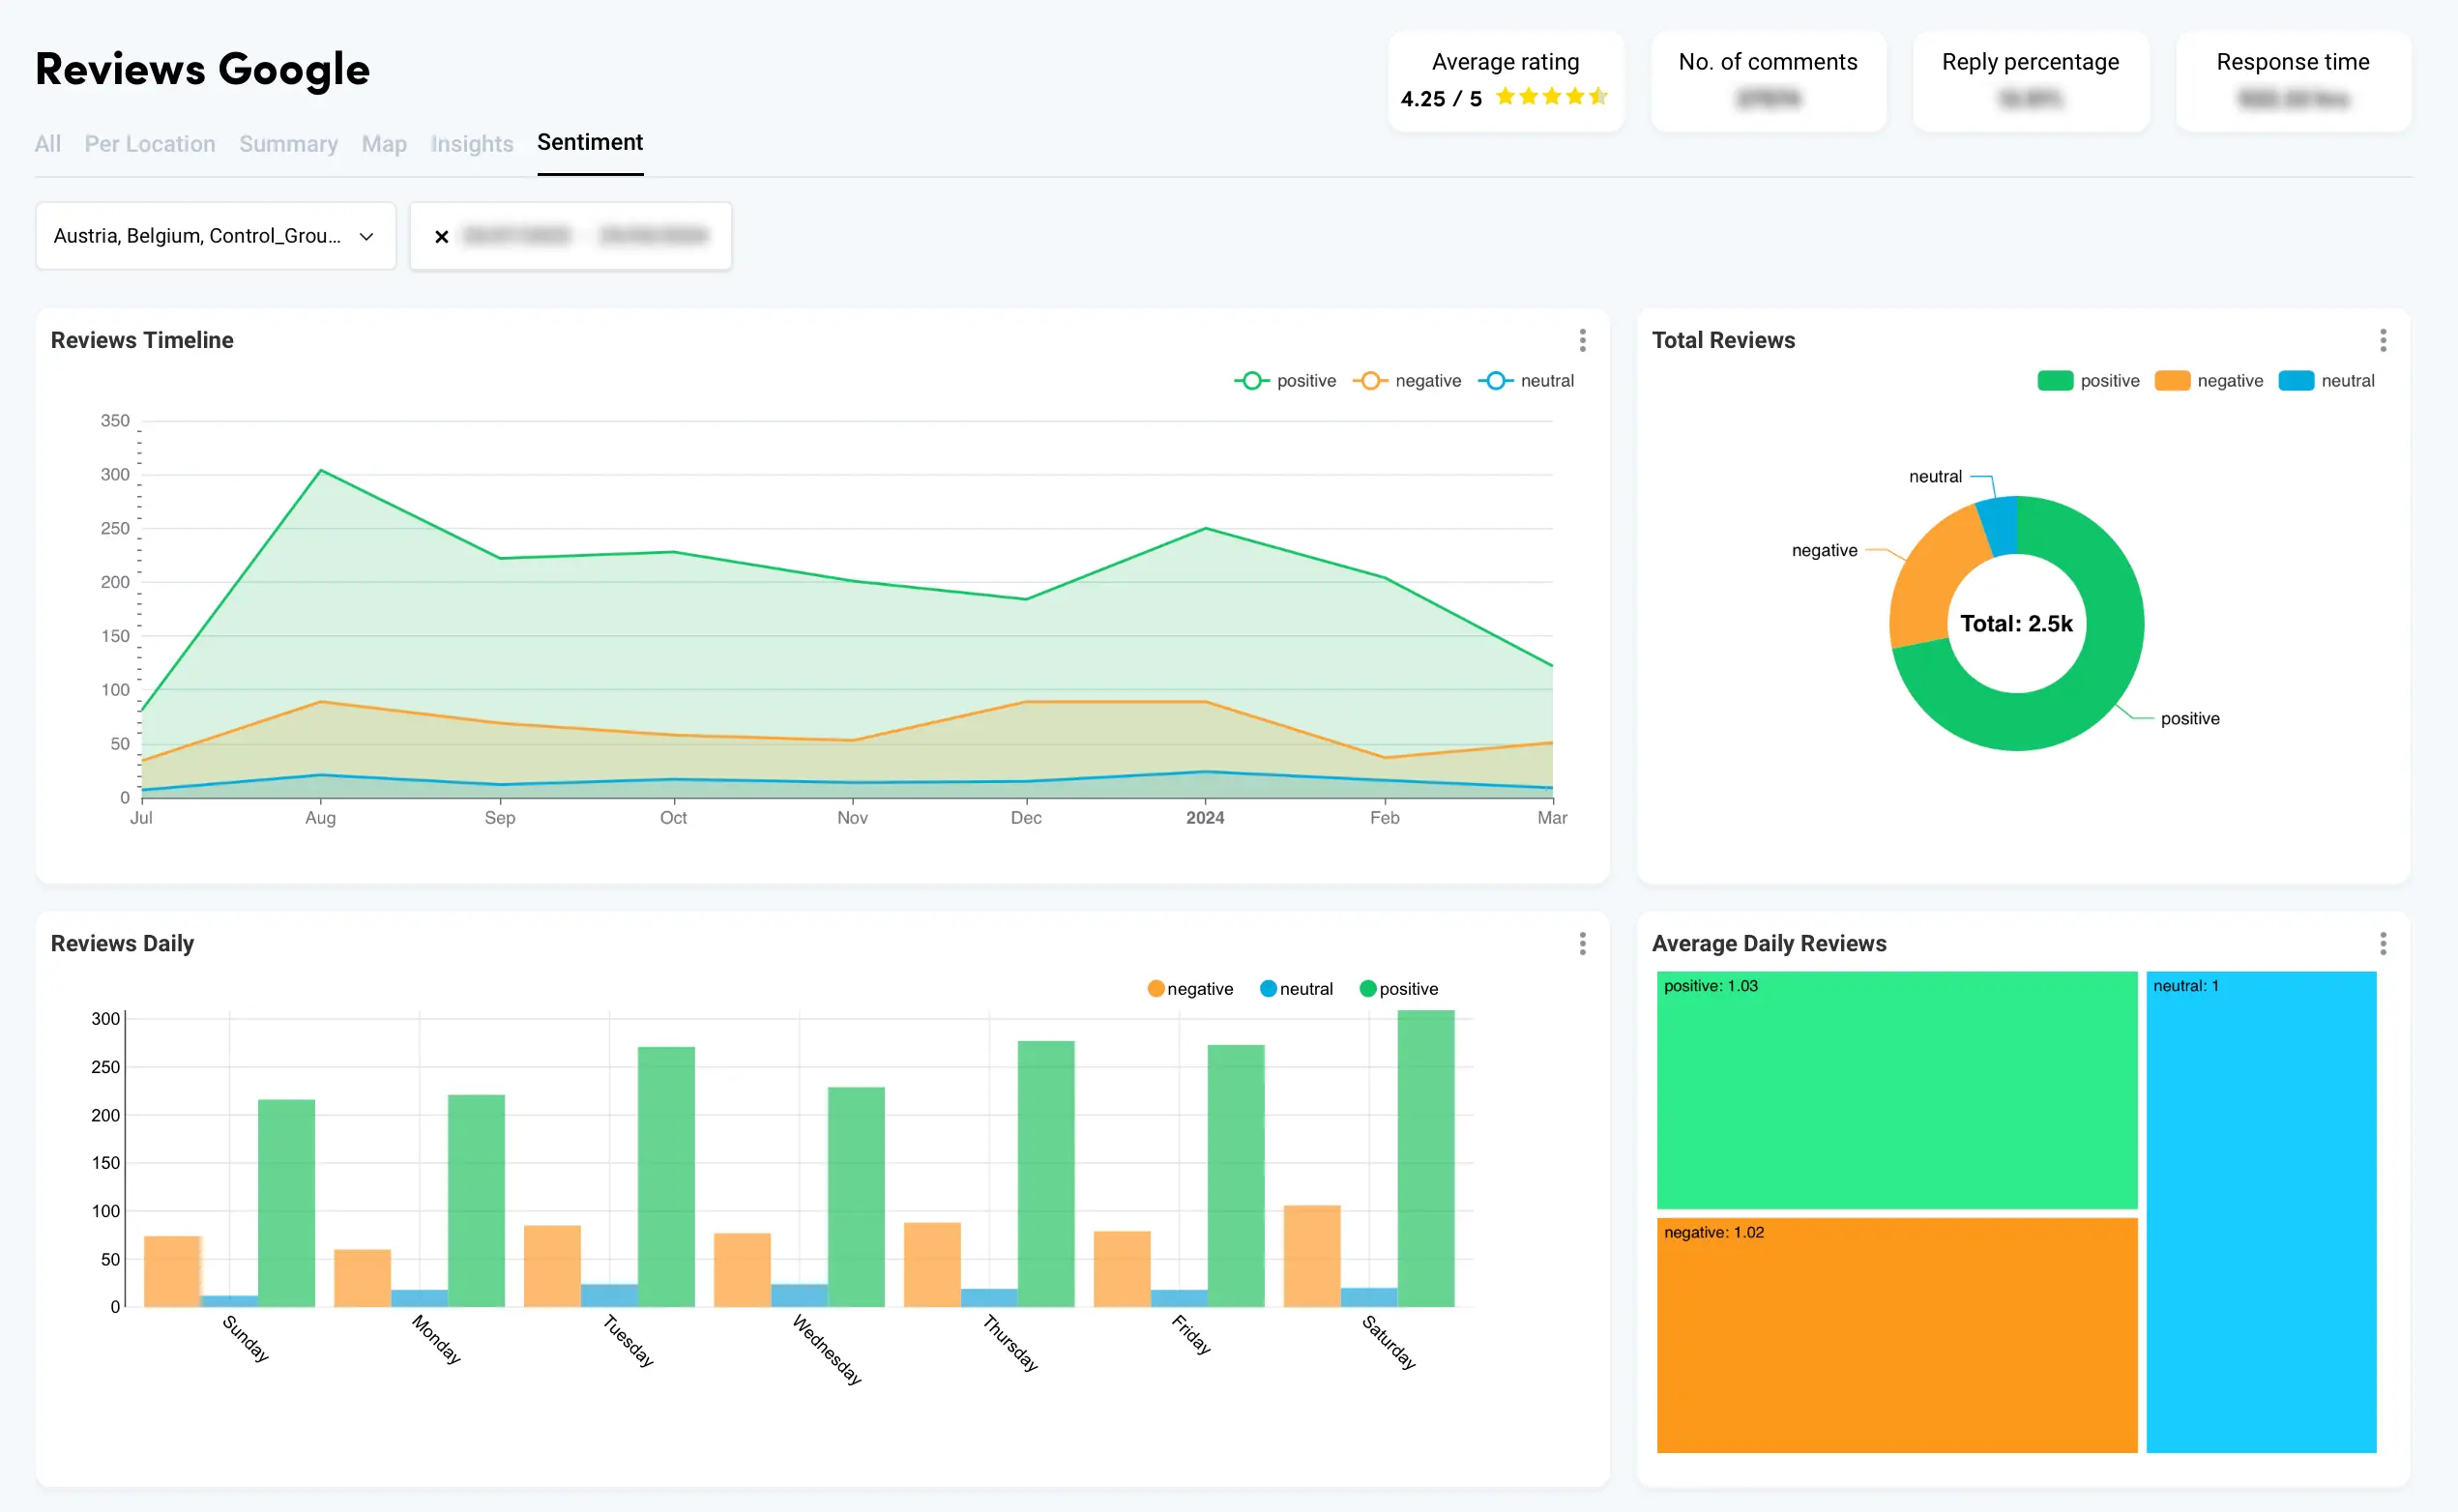
Task: Click Sunday's orange negative bar
Action: tap(172, 1271)
